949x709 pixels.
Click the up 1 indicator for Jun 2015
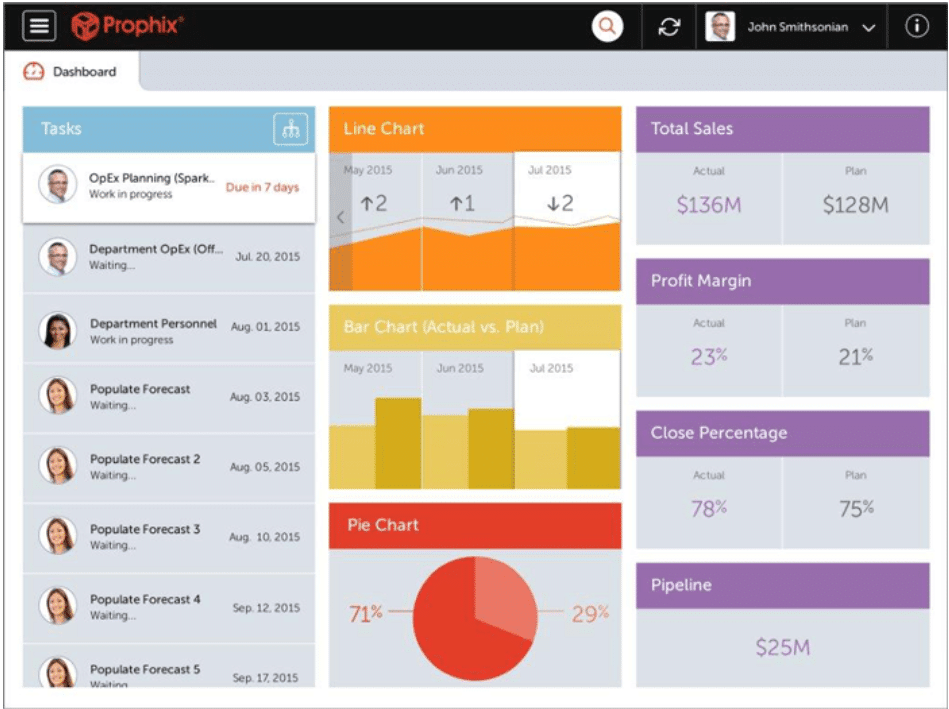462,203
